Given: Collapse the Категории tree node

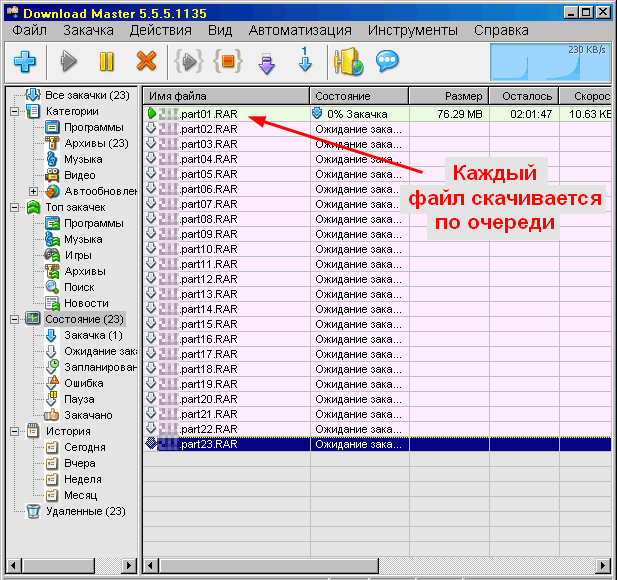Looking at the screenshot, I should [x=15, y=111].
